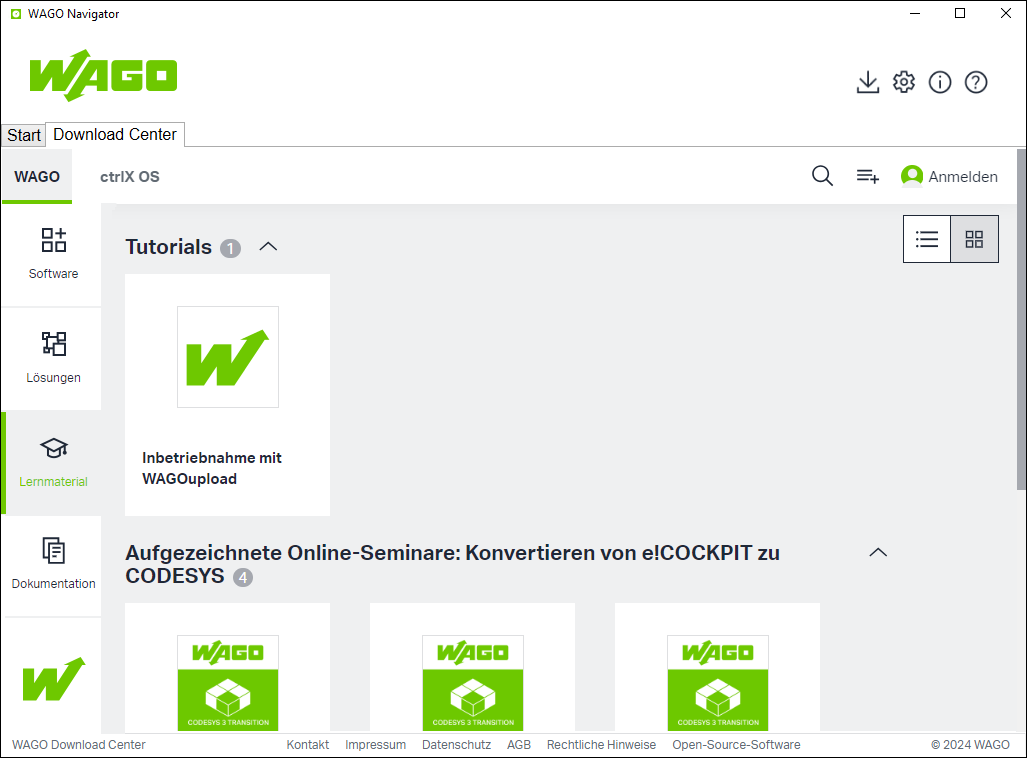Image resolution: width=1027 pixels, height=758 pixels.
Task: Open the downloads icon in header
Action: pyautogui.click(x=868, y=83)
